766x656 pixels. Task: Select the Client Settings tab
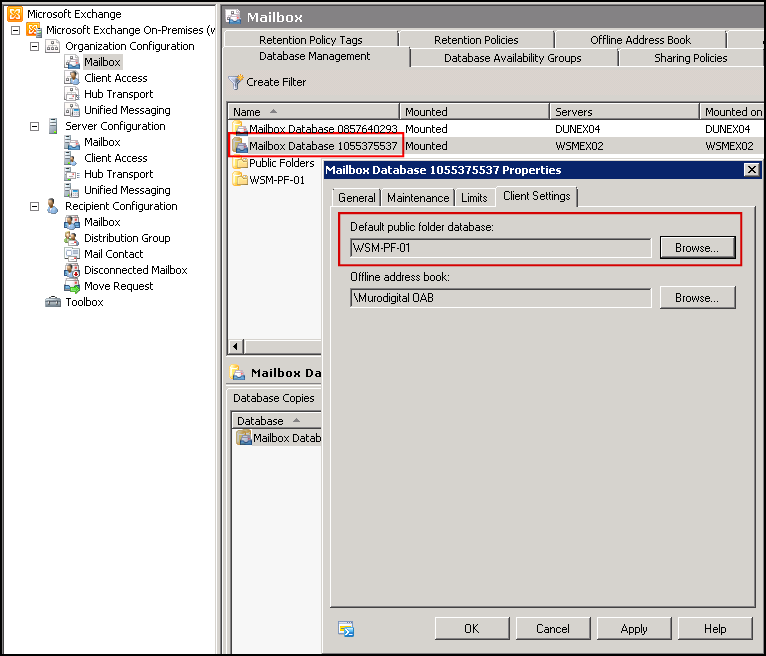click(x=536, y=196)
